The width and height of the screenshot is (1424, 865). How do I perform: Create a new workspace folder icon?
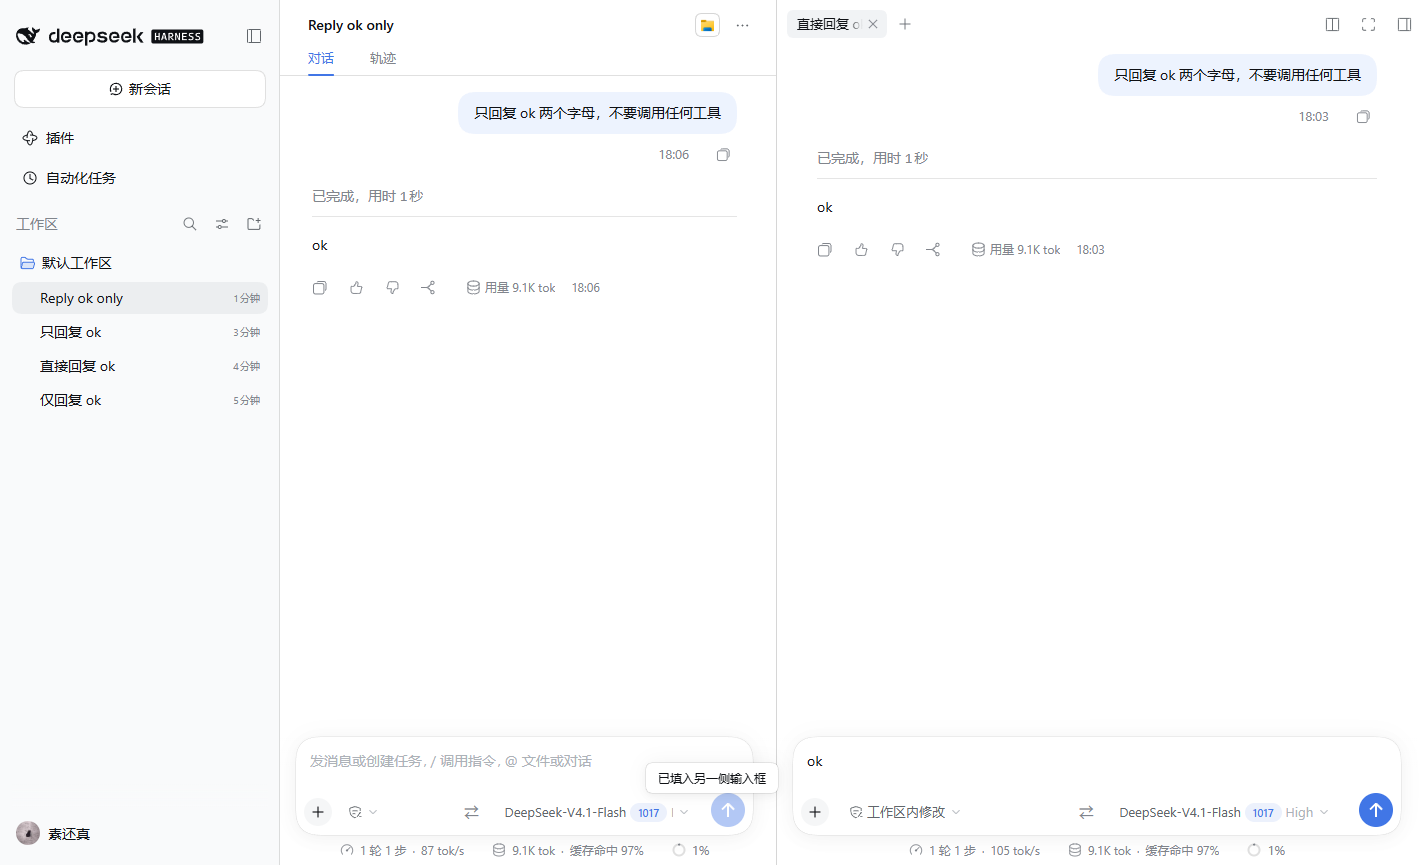[254, 224]
